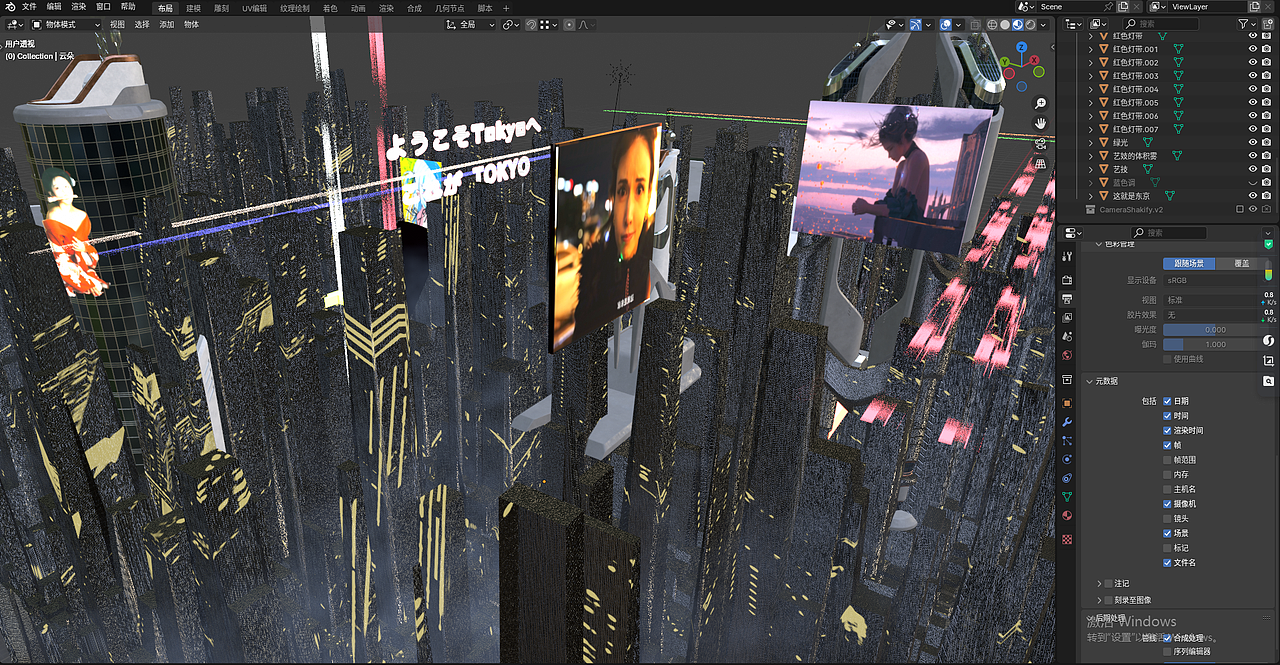Expand the 这就是东京 outliner item
The image size is (1280, 665).
pyautogui.click(x=1091, y=196)
